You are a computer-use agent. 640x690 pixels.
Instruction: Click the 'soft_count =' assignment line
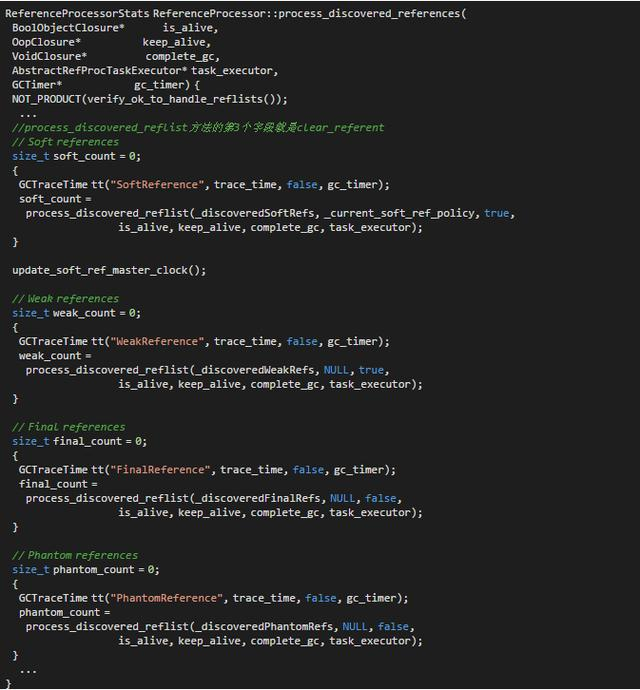55,199
